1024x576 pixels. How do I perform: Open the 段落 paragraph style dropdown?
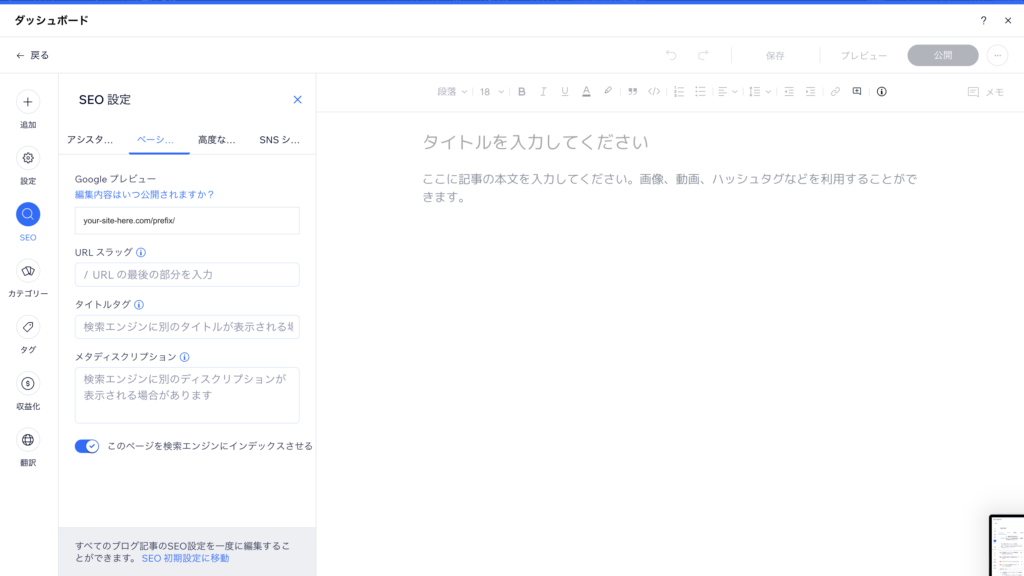452,92
